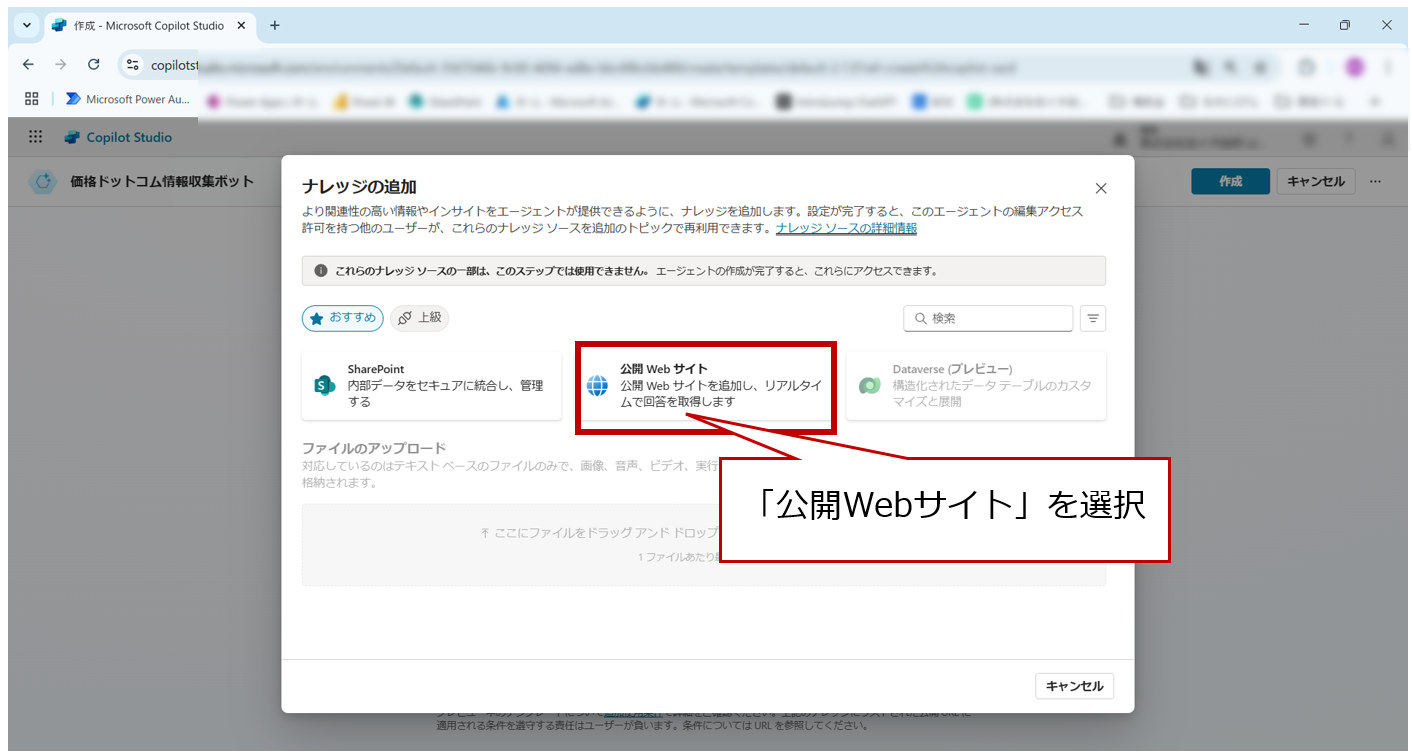
Task: Choose the SharePoint knowledge source
Action: pyautogui.click(x=431, y=386)
